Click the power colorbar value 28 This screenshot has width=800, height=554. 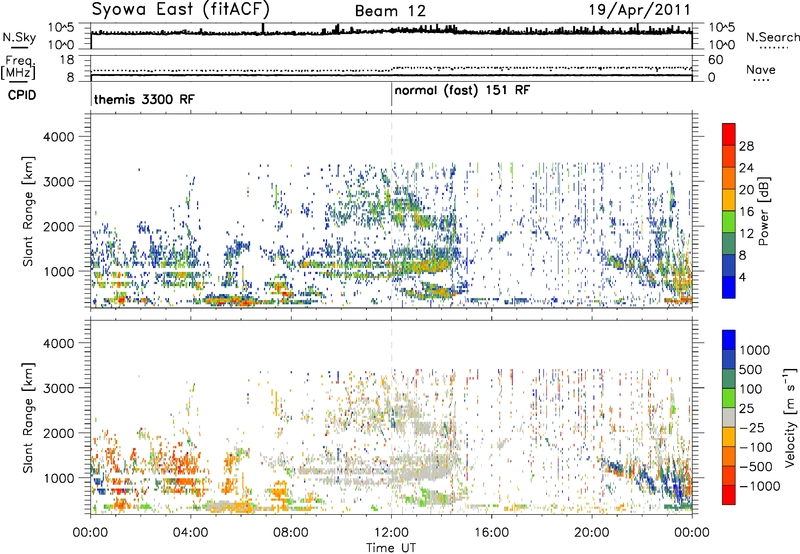pyautogui.click(x=746, y=146)
